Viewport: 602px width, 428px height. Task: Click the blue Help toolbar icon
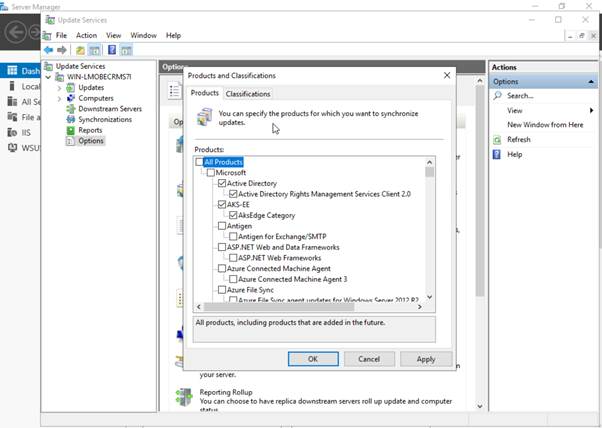coord(112,50)
